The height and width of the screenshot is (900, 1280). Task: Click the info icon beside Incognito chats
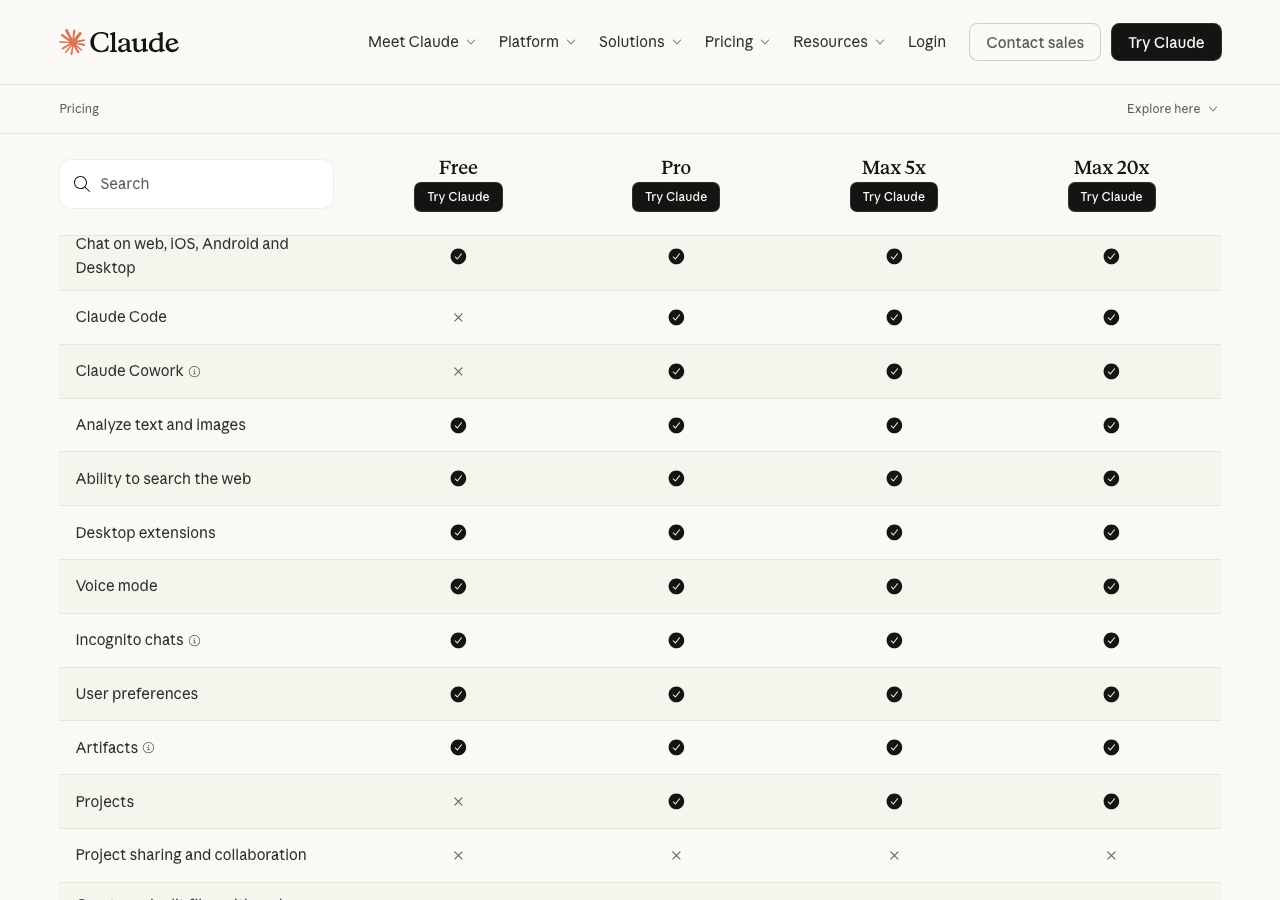(195, 641)
